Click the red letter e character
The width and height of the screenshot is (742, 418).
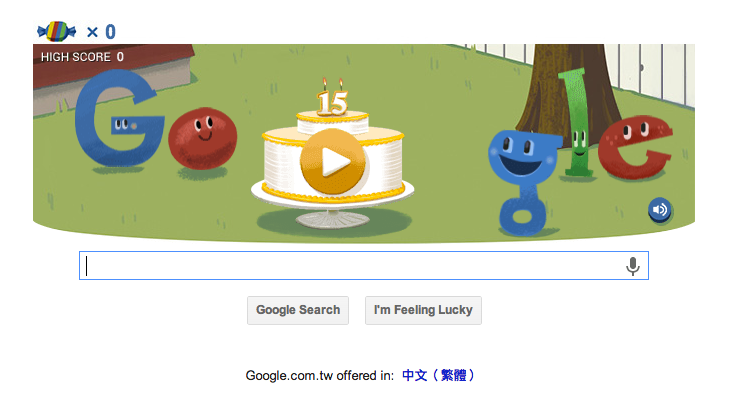click(x=635, y=147)
